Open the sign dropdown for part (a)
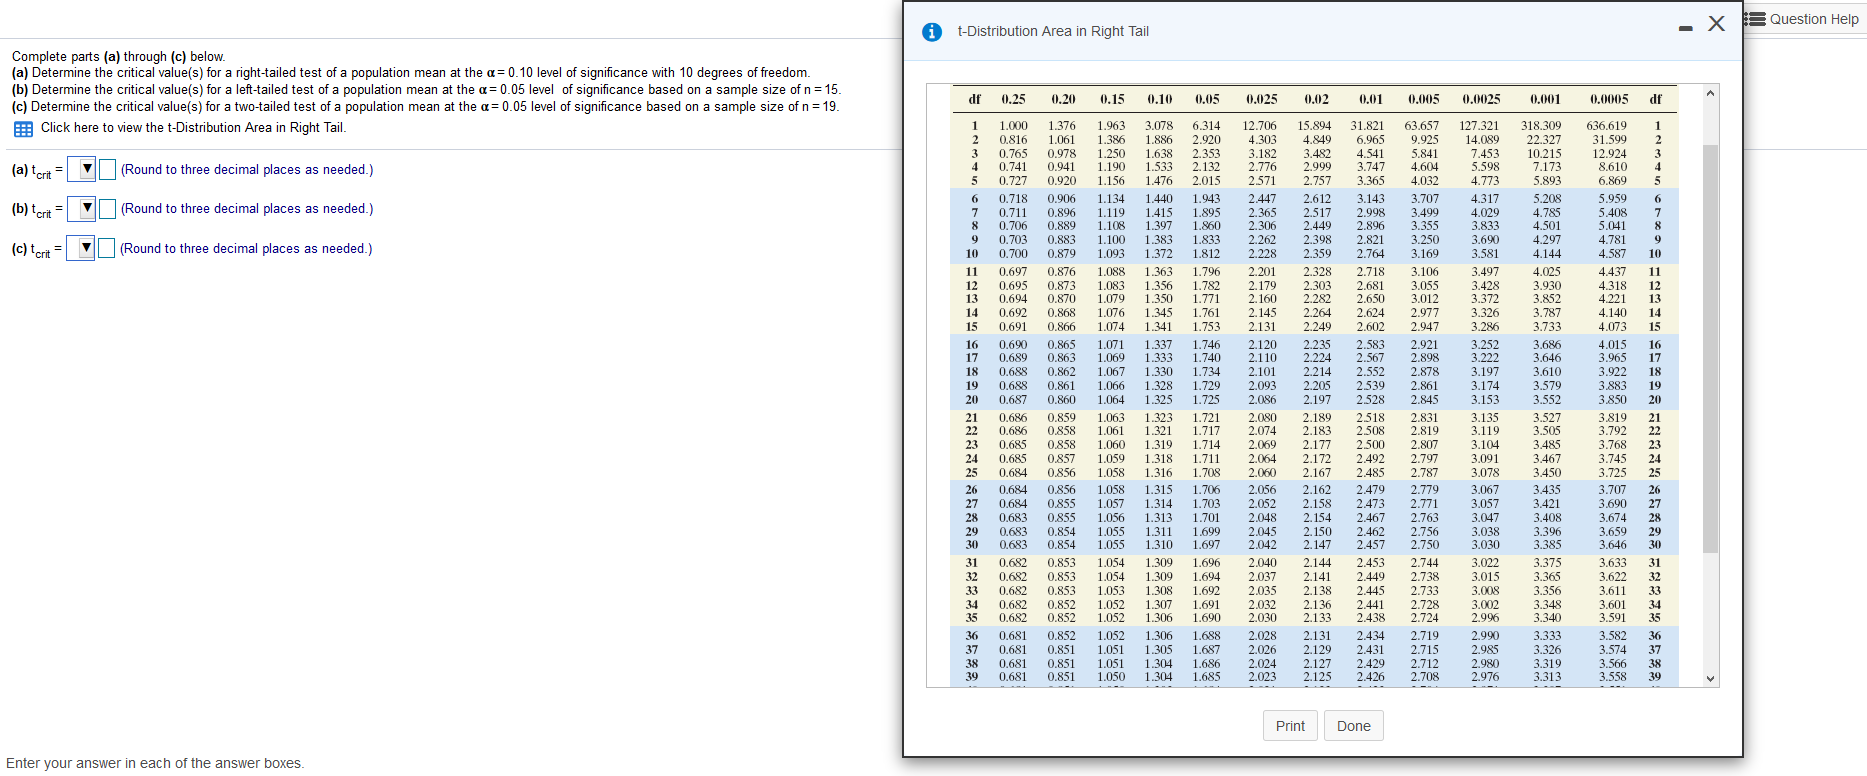 pos(82,169)
